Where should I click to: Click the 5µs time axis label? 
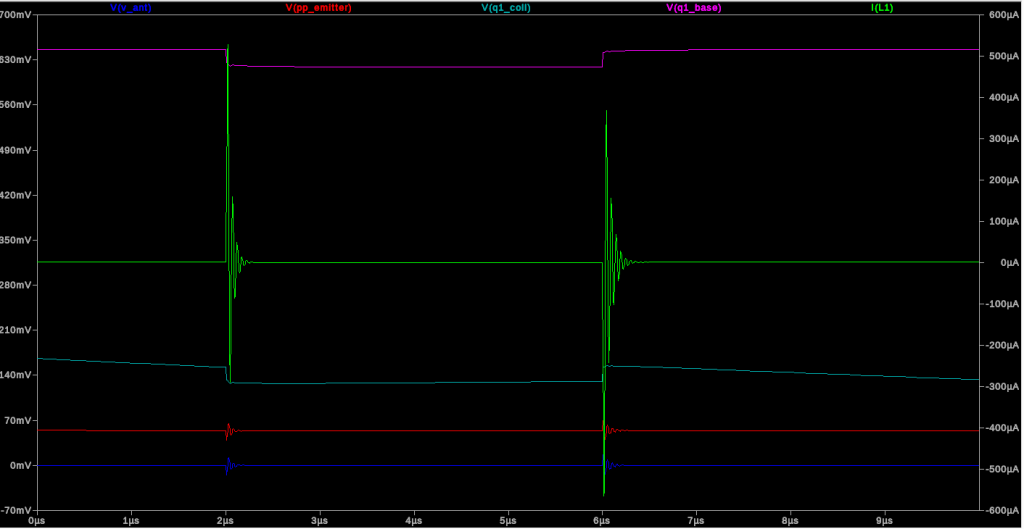pyautogui.click(x=508, y=522)
